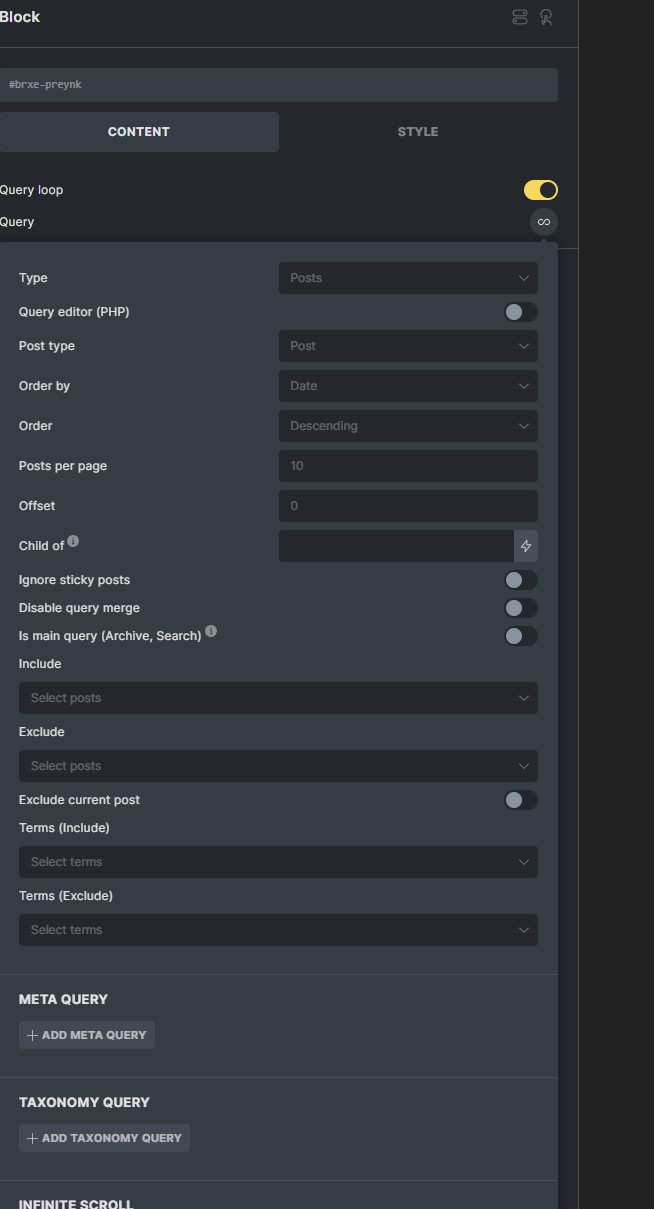Click the dynamic data lightning icon
Viewport: 654px width, 1209px height.
(x=526, y=546)
